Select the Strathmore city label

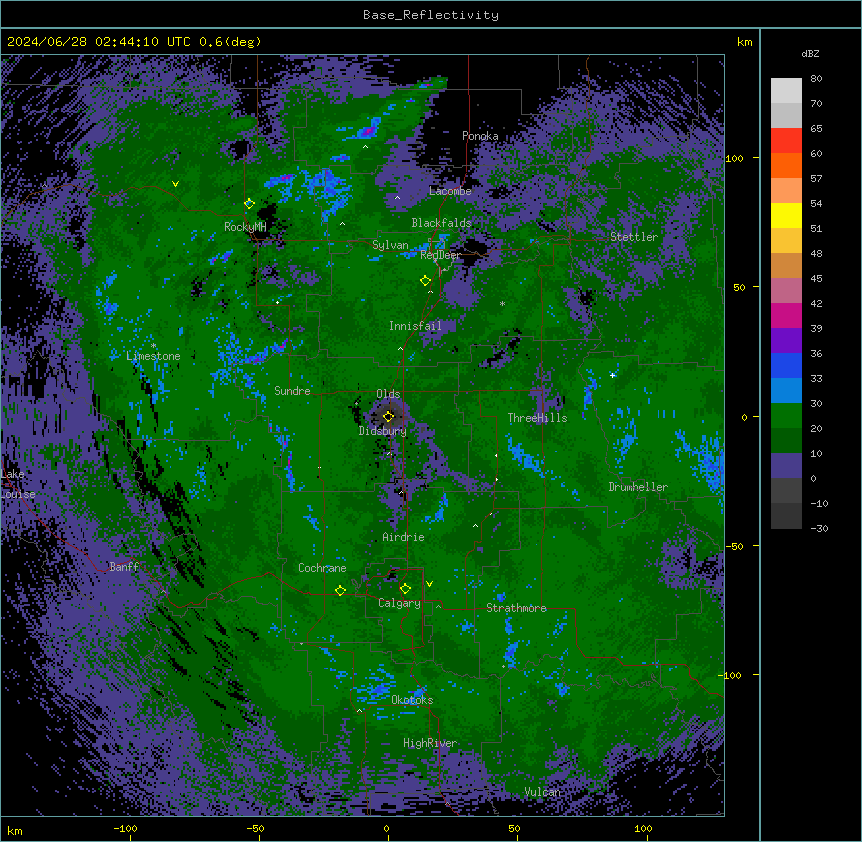(516, 608)
